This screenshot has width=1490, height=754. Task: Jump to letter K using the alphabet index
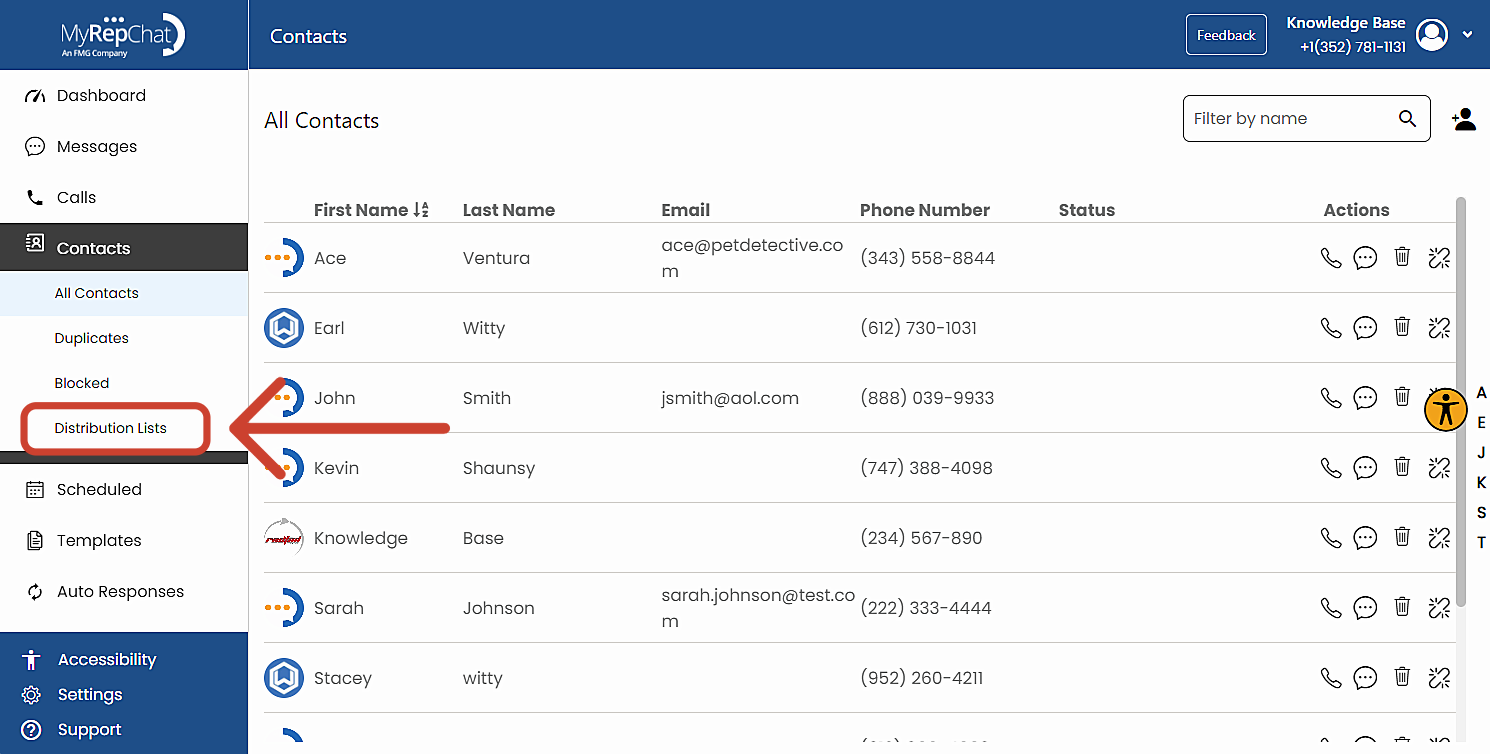coord(1481,482)
